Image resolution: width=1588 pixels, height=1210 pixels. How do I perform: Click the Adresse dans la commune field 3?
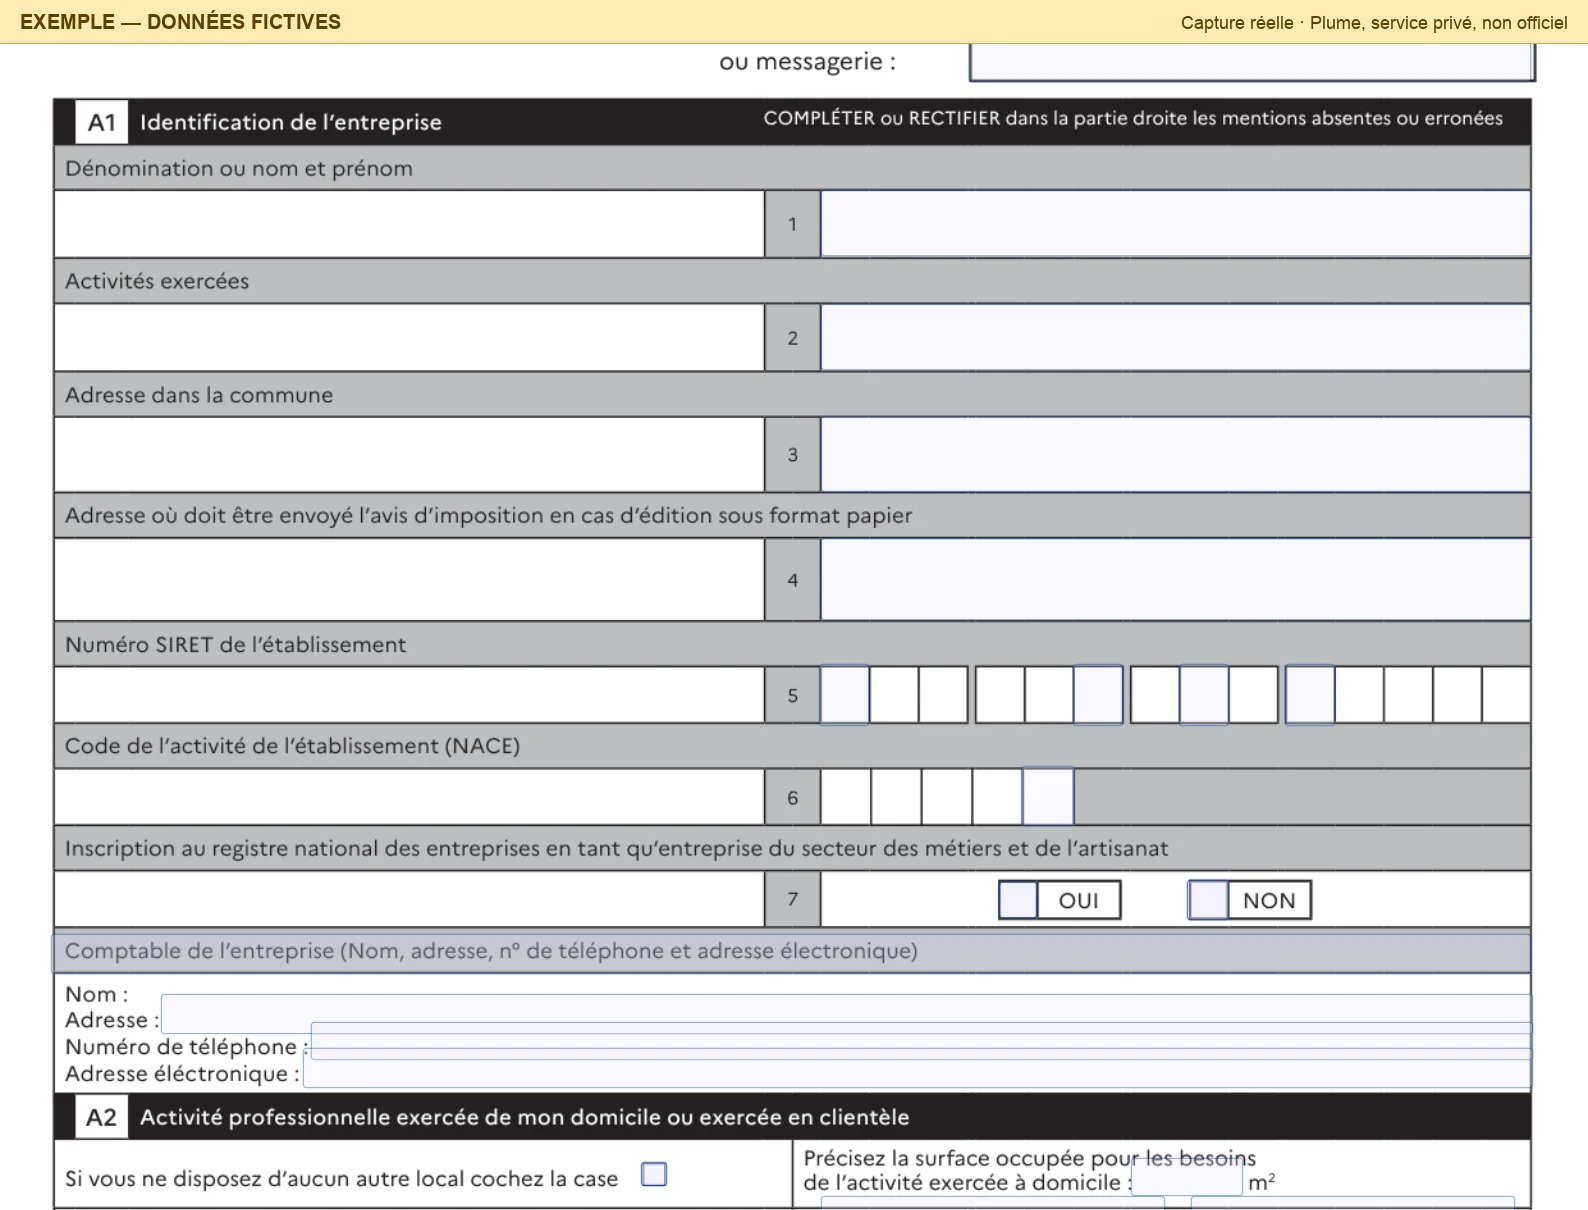(x=1175, y=454)
